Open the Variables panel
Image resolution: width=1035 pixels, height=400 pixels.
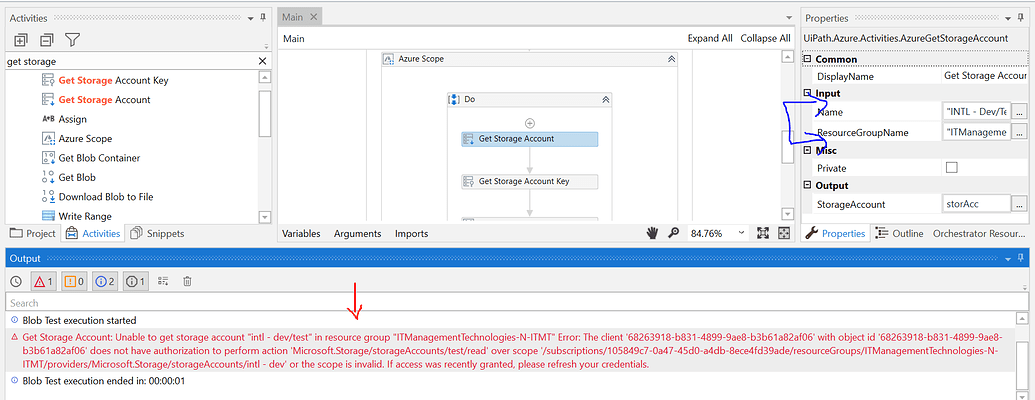(301, 234)
